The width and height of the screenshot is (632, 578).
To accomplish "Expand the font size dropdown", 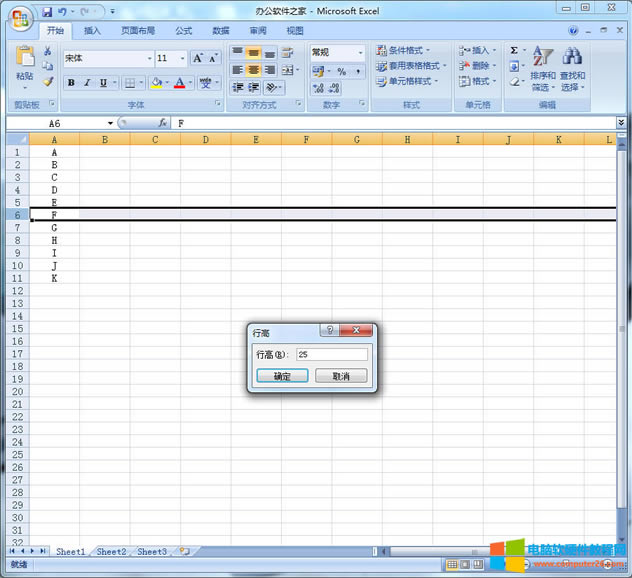I will tap(181, 59).
